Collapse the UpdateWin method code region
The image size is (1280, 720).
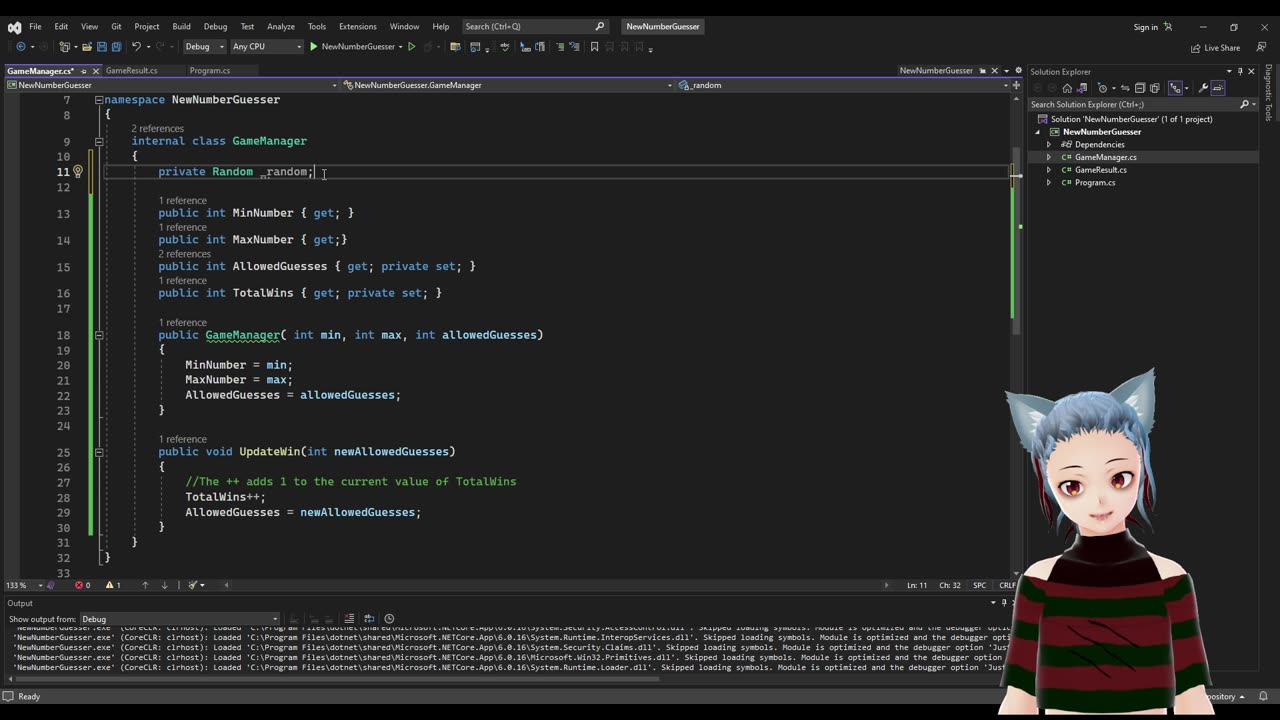99,452
